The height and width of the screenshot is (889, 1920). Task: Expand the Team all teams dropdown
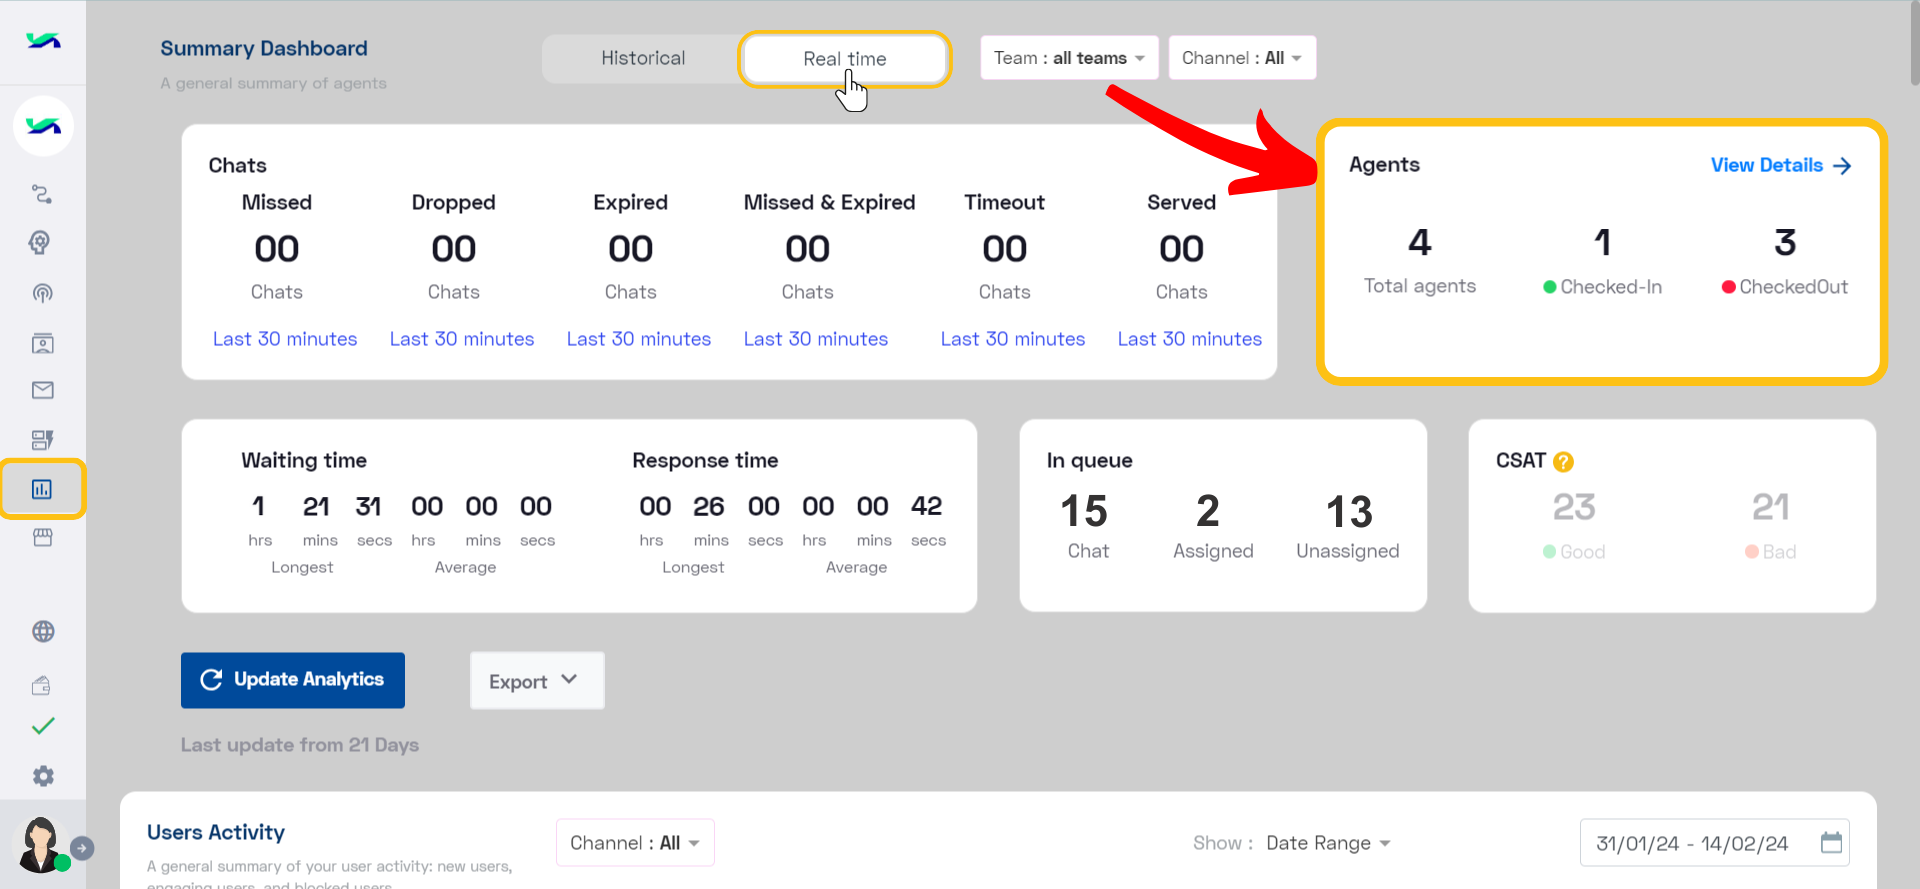[1069, 58]
